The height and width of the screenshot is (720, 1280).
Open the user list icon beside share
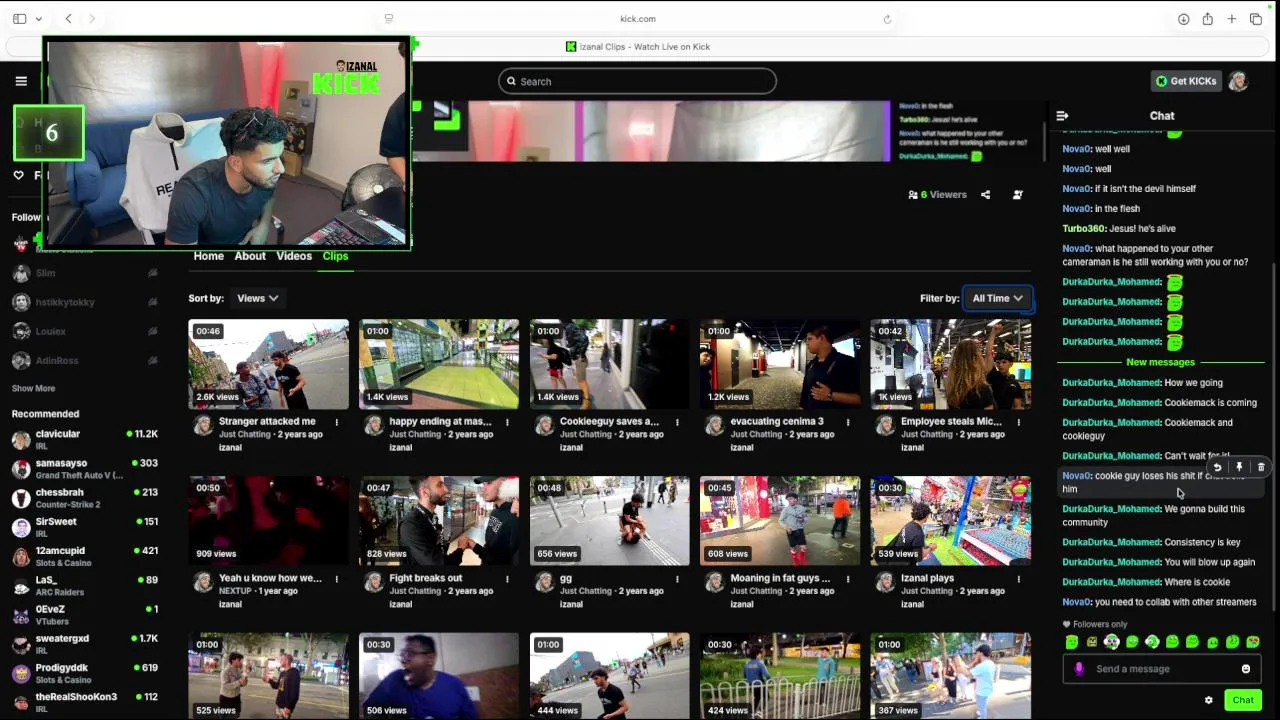tap(1017, 195)
